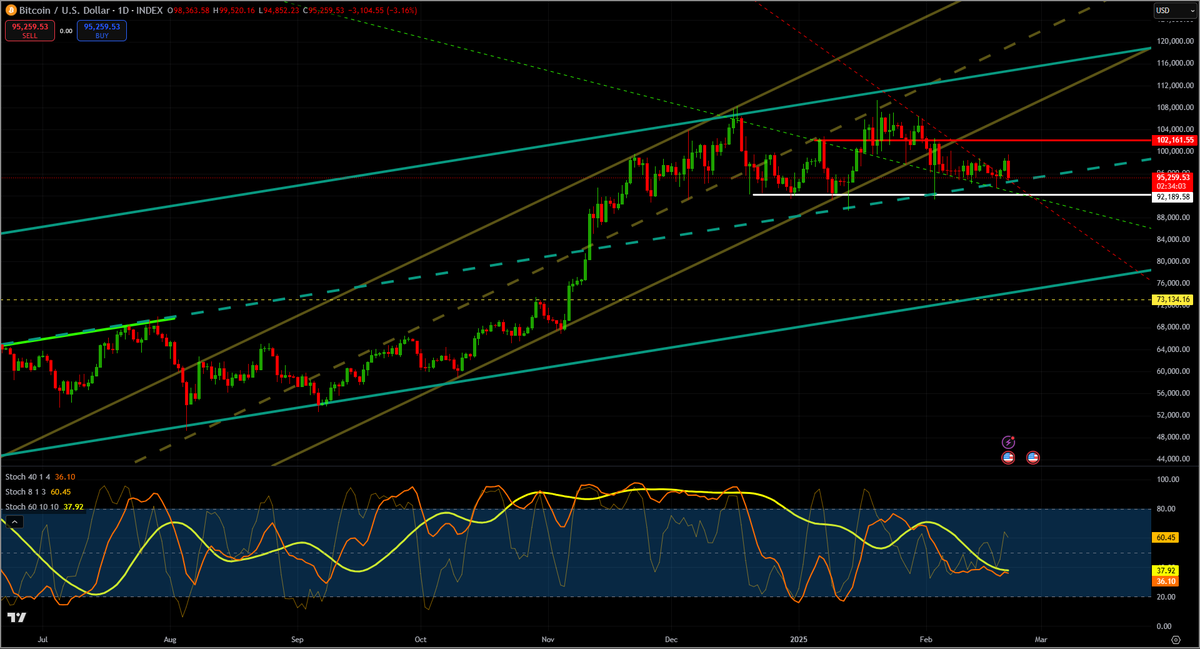Click the 02:34:03 bar countdown label
This screenshot has height=649, width=1200.
[x=1174, y=185]
